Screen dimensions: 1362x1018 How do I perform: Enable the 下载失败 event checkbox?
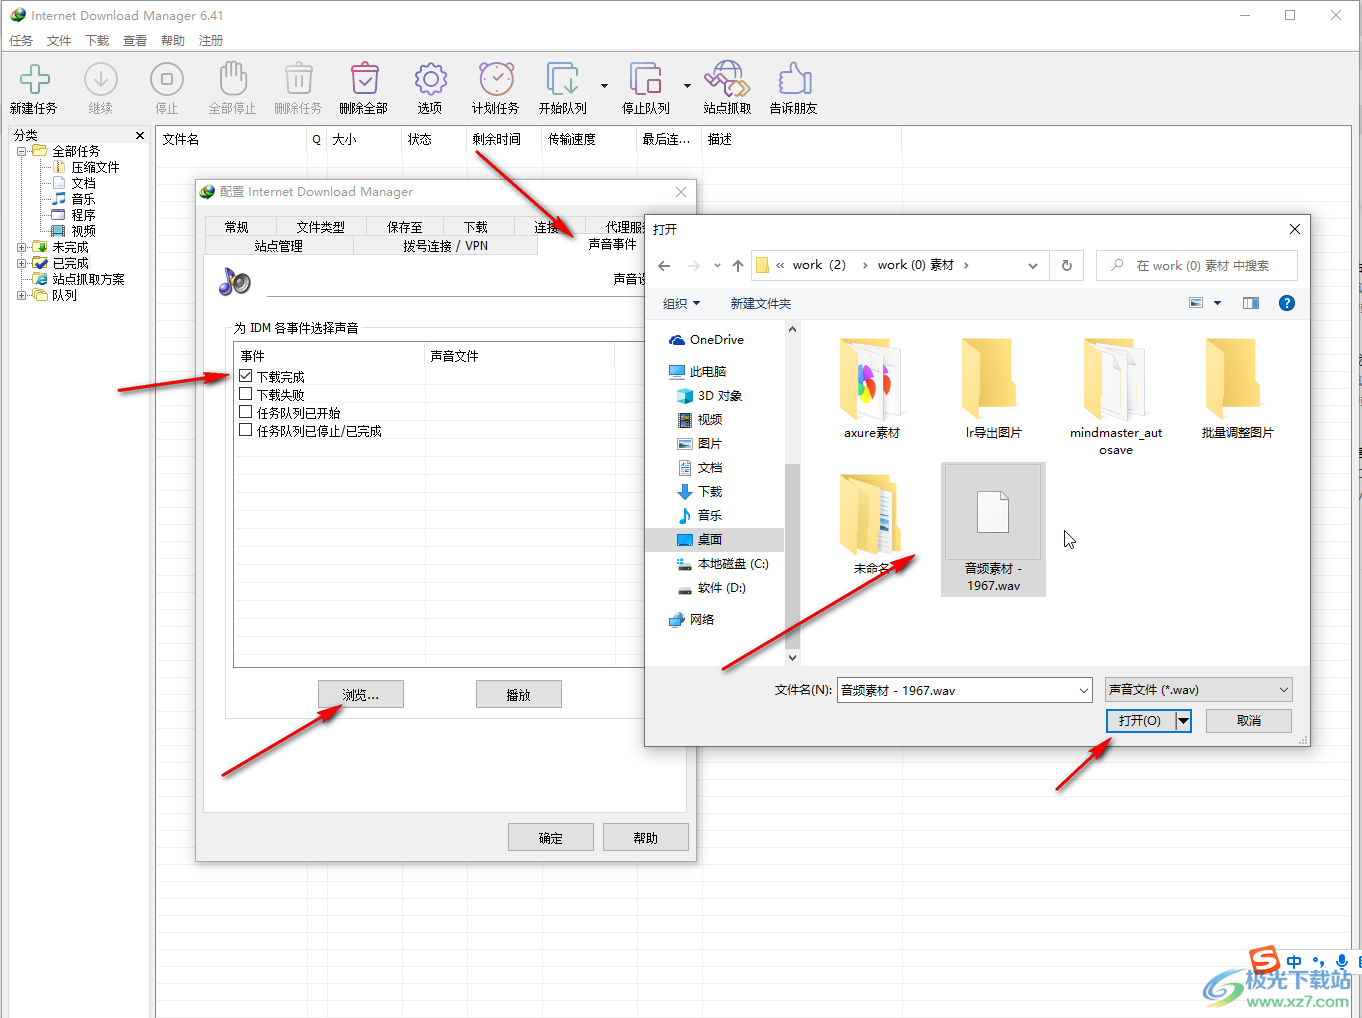[x=245, y=394]
